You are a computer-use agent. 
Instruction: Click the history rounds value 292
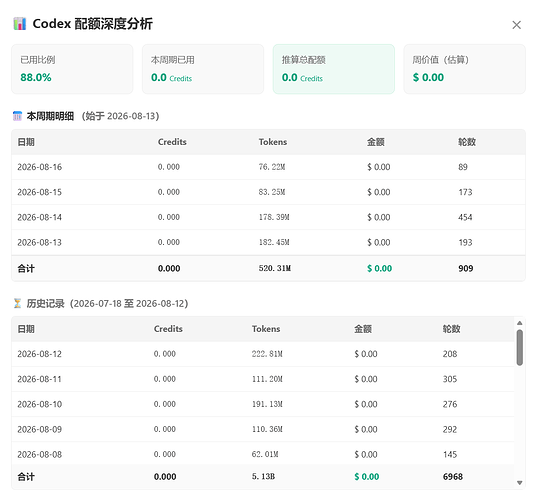pos(450,429)
